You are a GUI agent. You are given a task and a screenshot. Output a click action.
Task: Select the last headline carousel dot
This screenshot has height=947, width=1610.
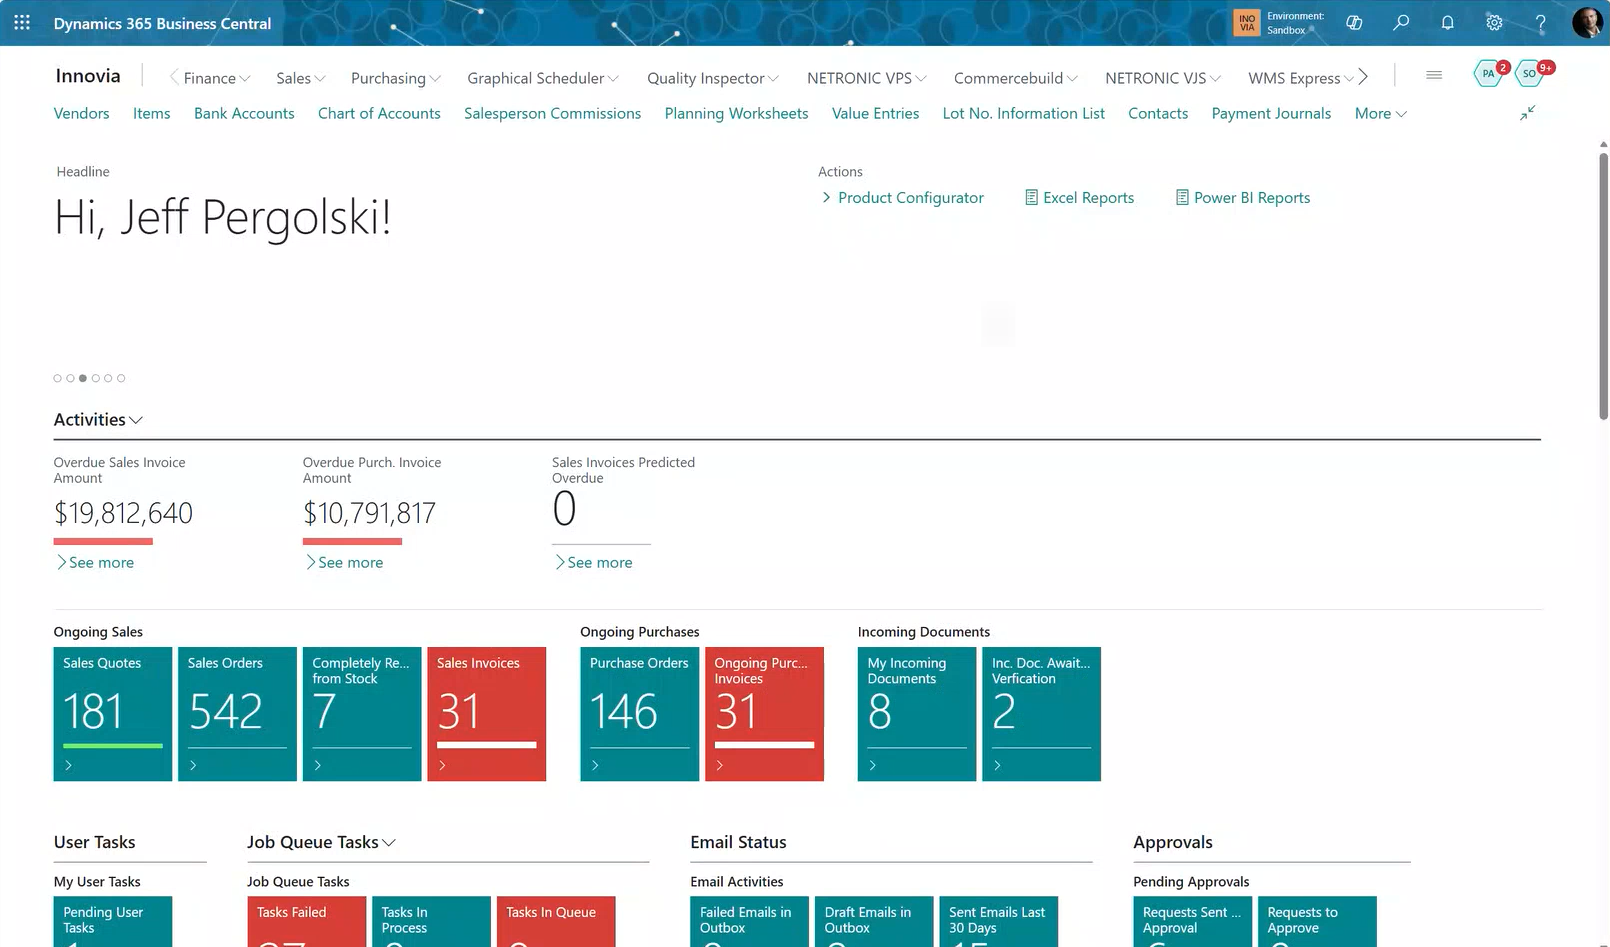[x=121, y=378]
